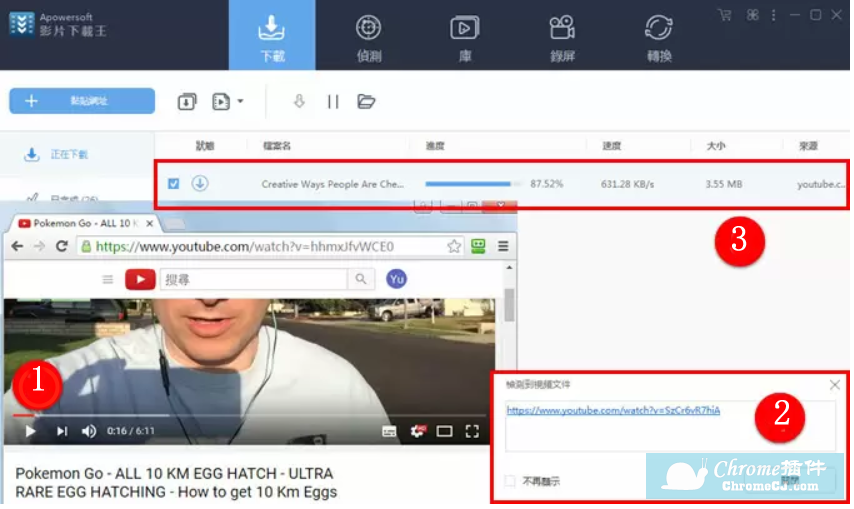The height and width of the screenshot is (509, 854).
Task: Skip to next video
Action: click(62, 431)
